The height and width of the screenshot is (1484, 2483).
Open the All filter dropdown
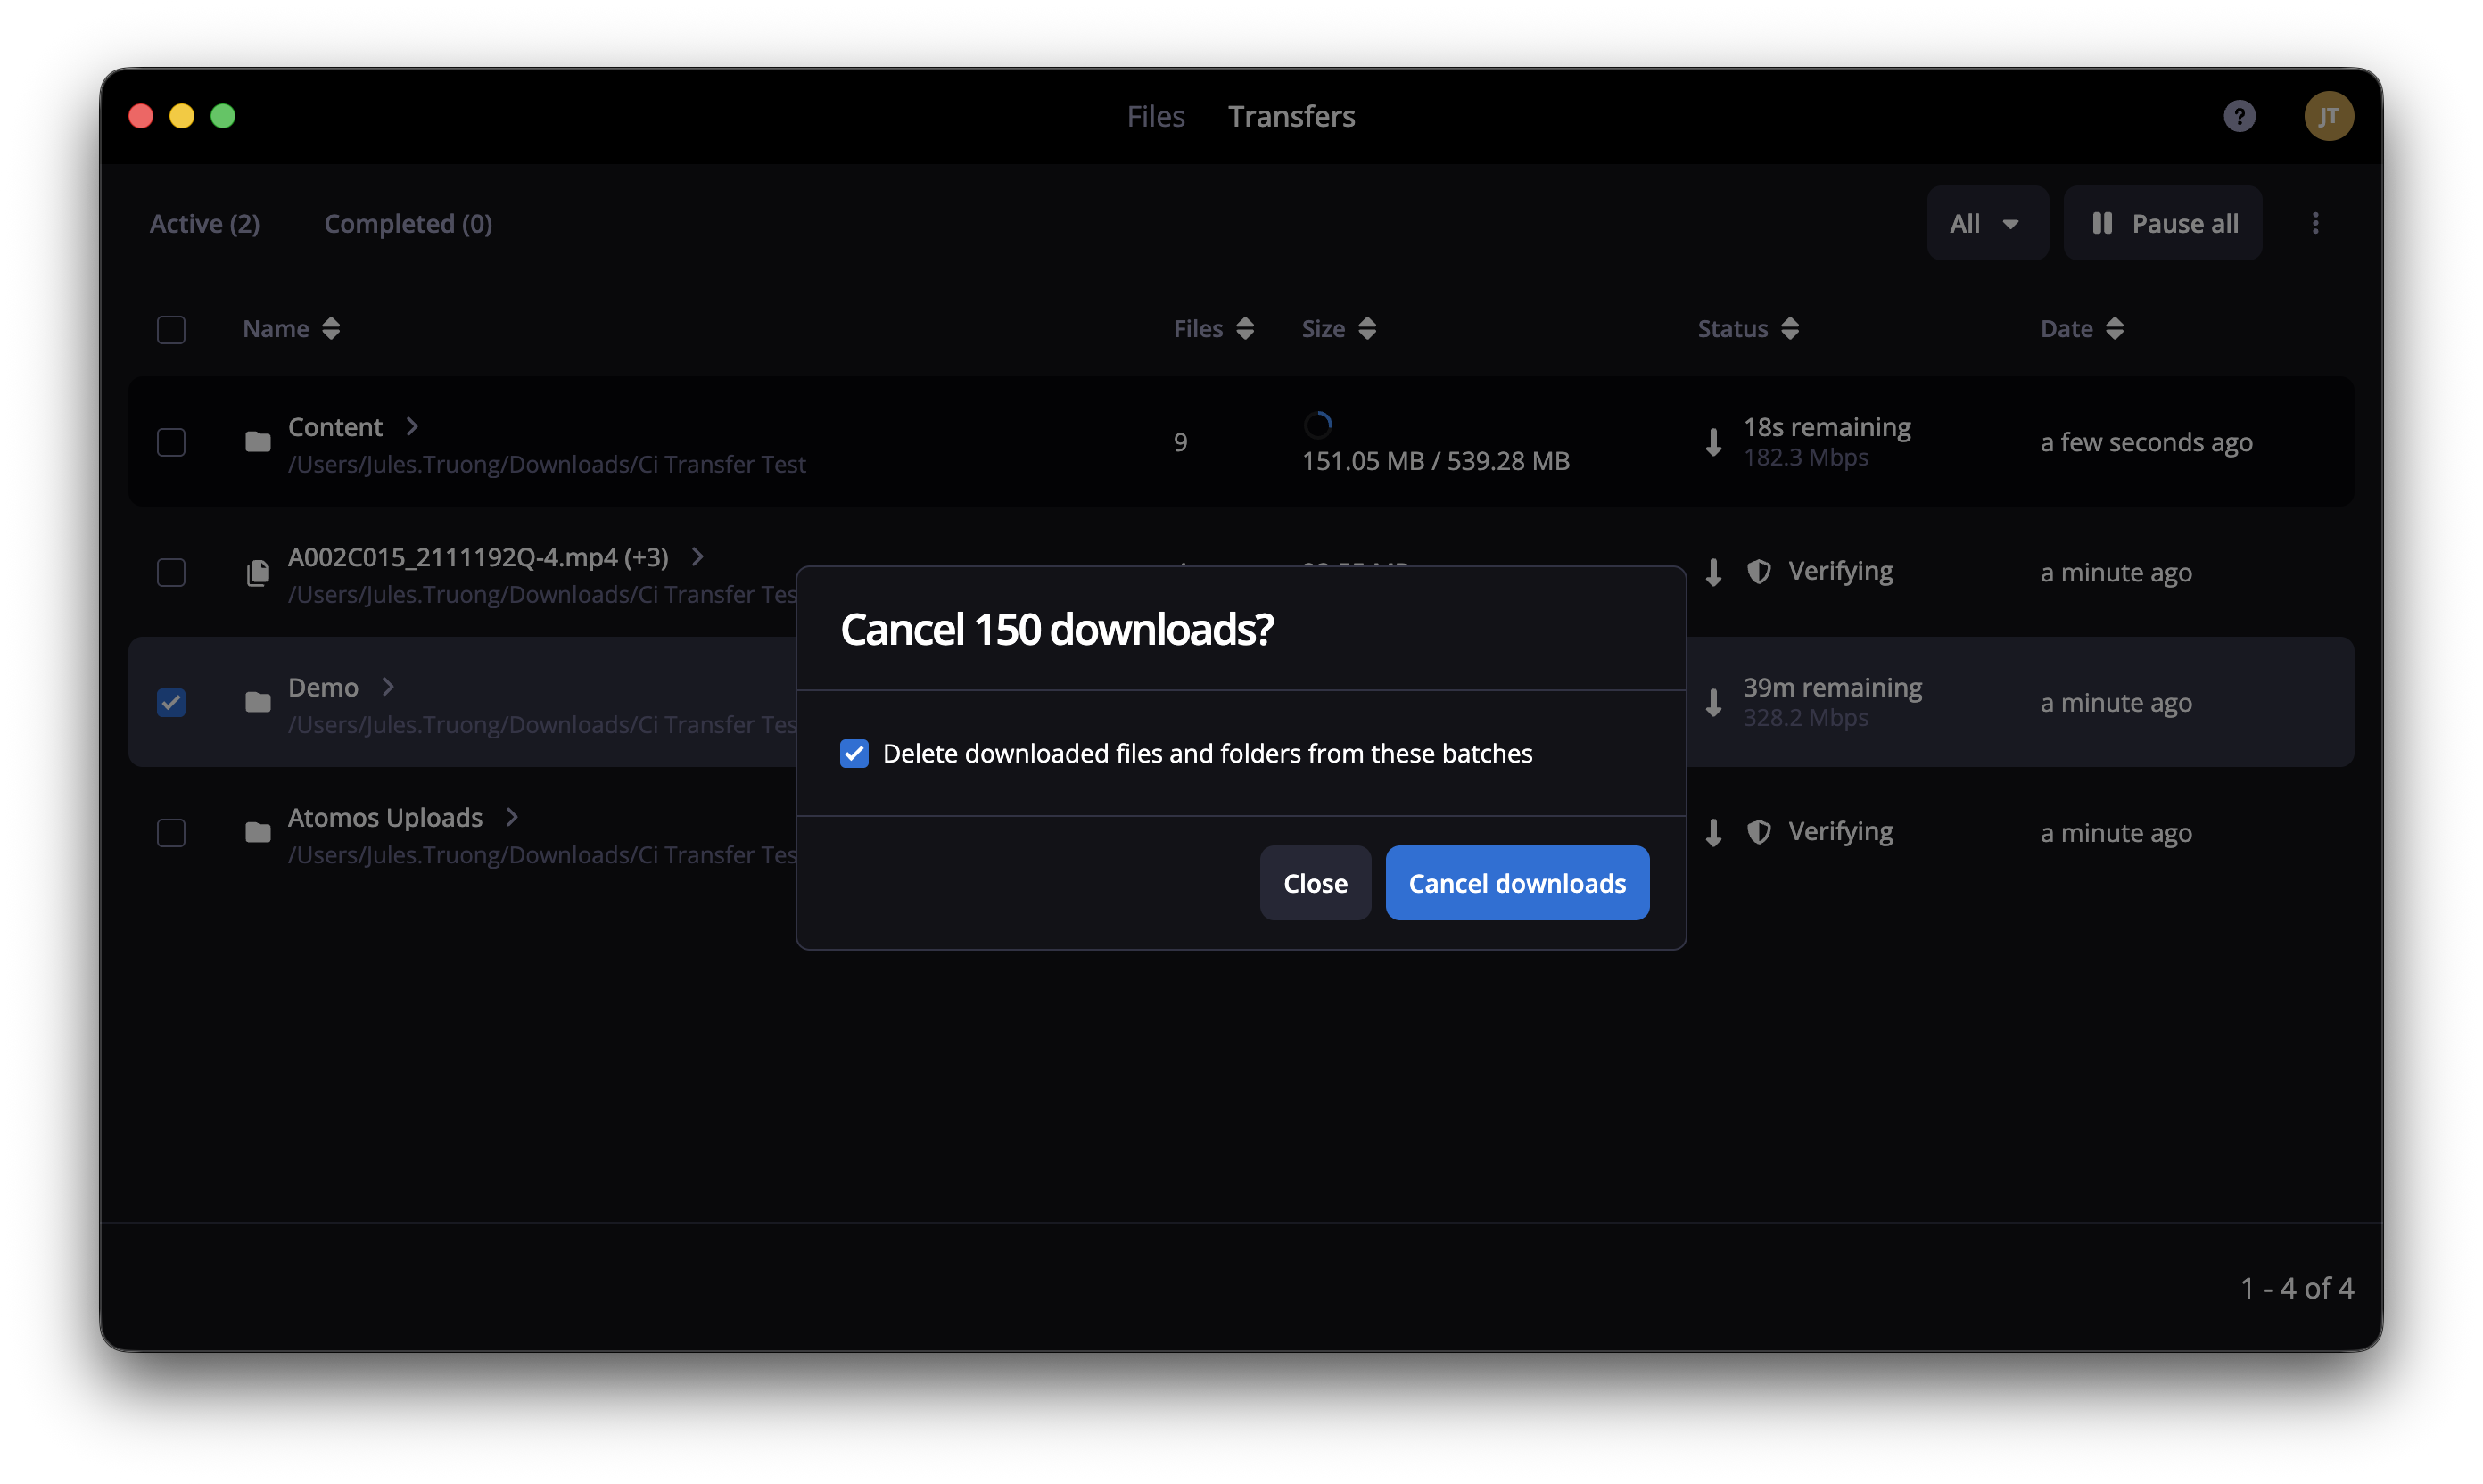[x=1986, y=223]
